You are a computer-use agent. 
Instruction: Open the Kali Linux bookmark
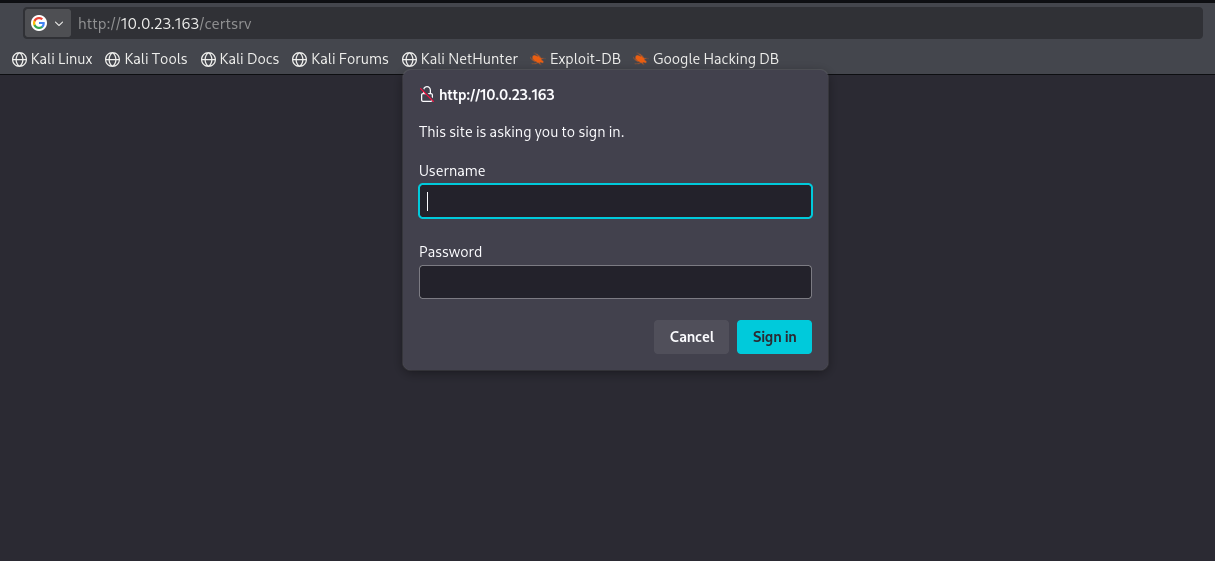point(52,59)
